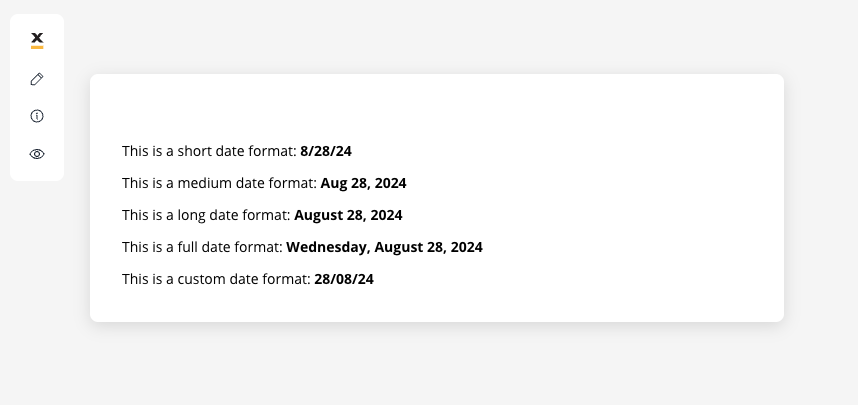
Task: Click the long format value August 28, 2024
Action: click(348, 215)
